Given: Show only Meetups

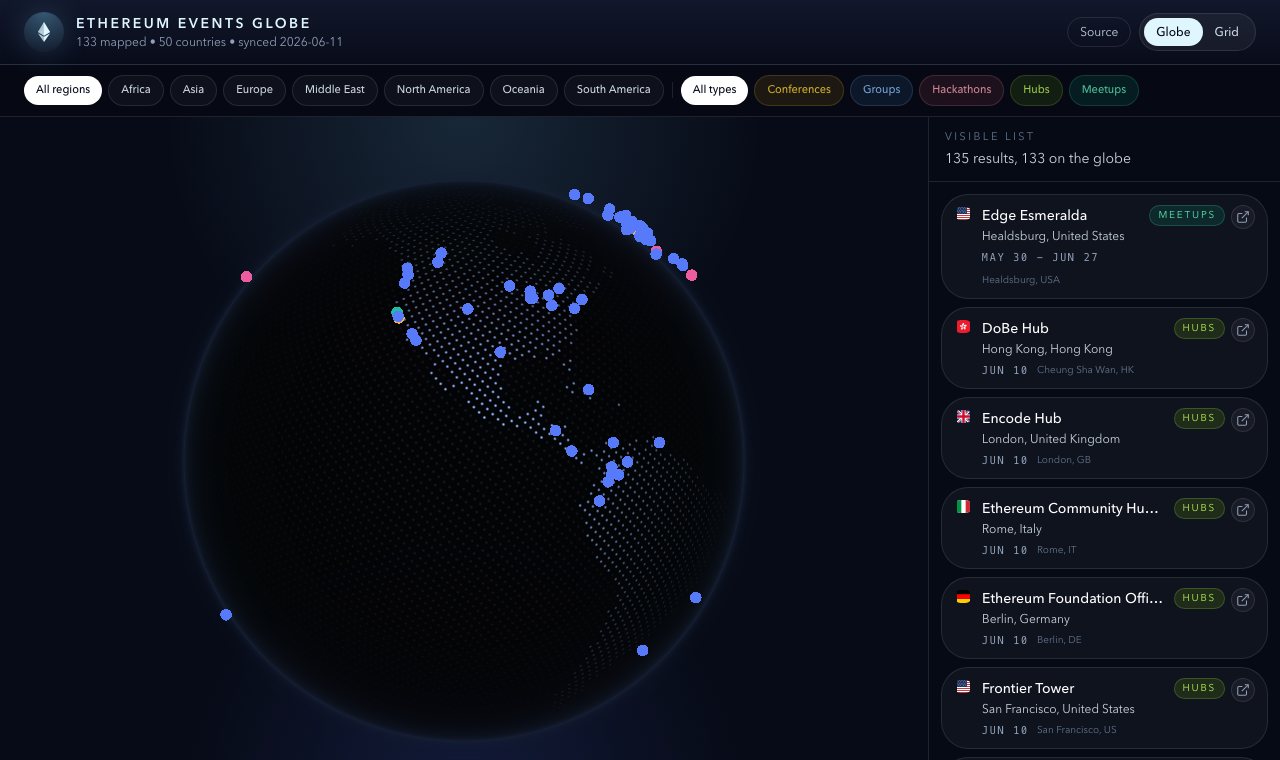Looking at the screenshot, I should (1103, 90).
